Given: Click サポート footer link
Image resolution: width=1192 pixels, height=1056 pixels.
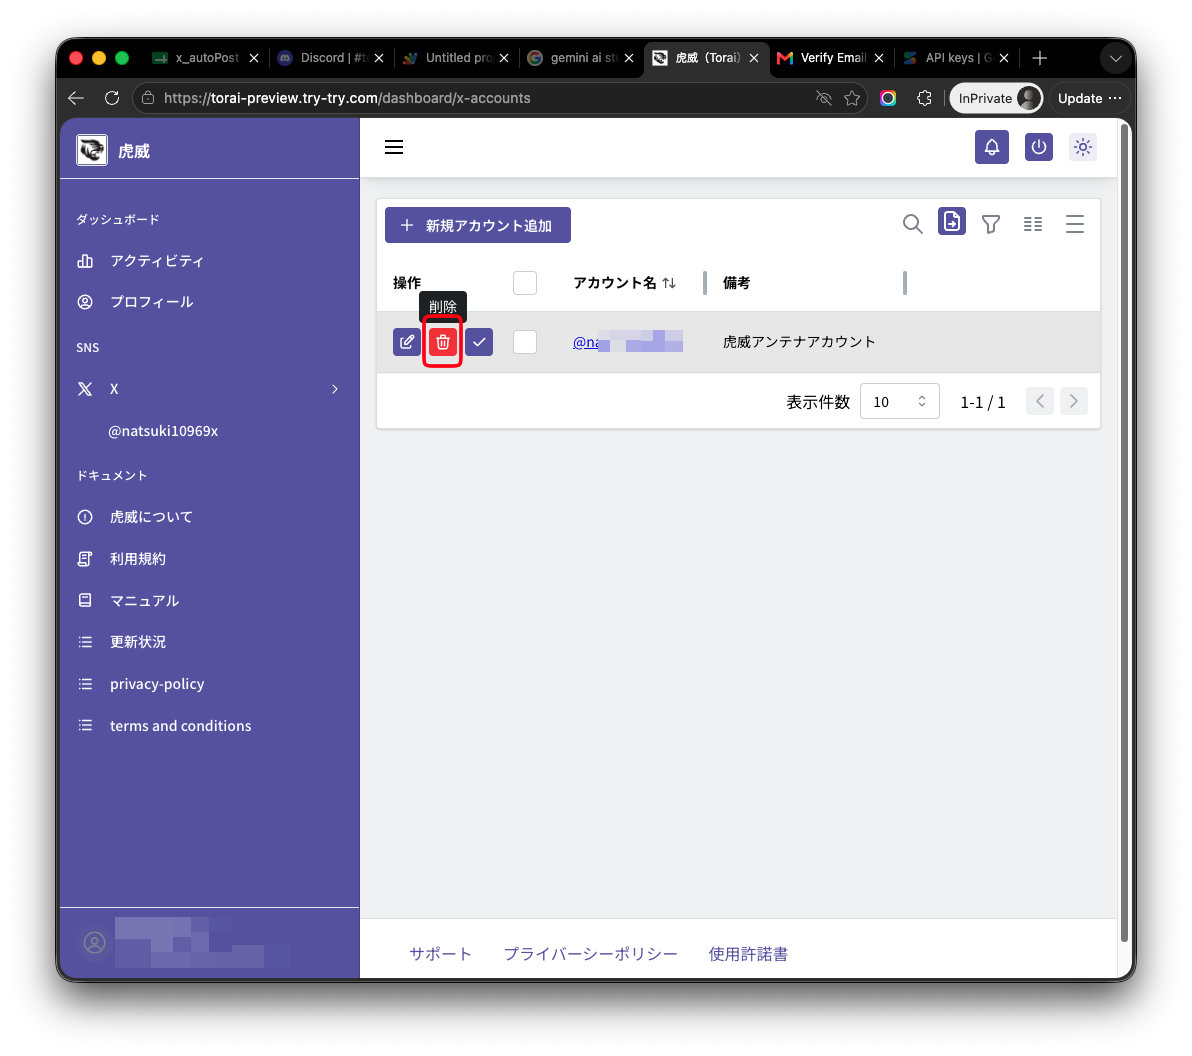Looking at the screenshot, I should [440, 954].
